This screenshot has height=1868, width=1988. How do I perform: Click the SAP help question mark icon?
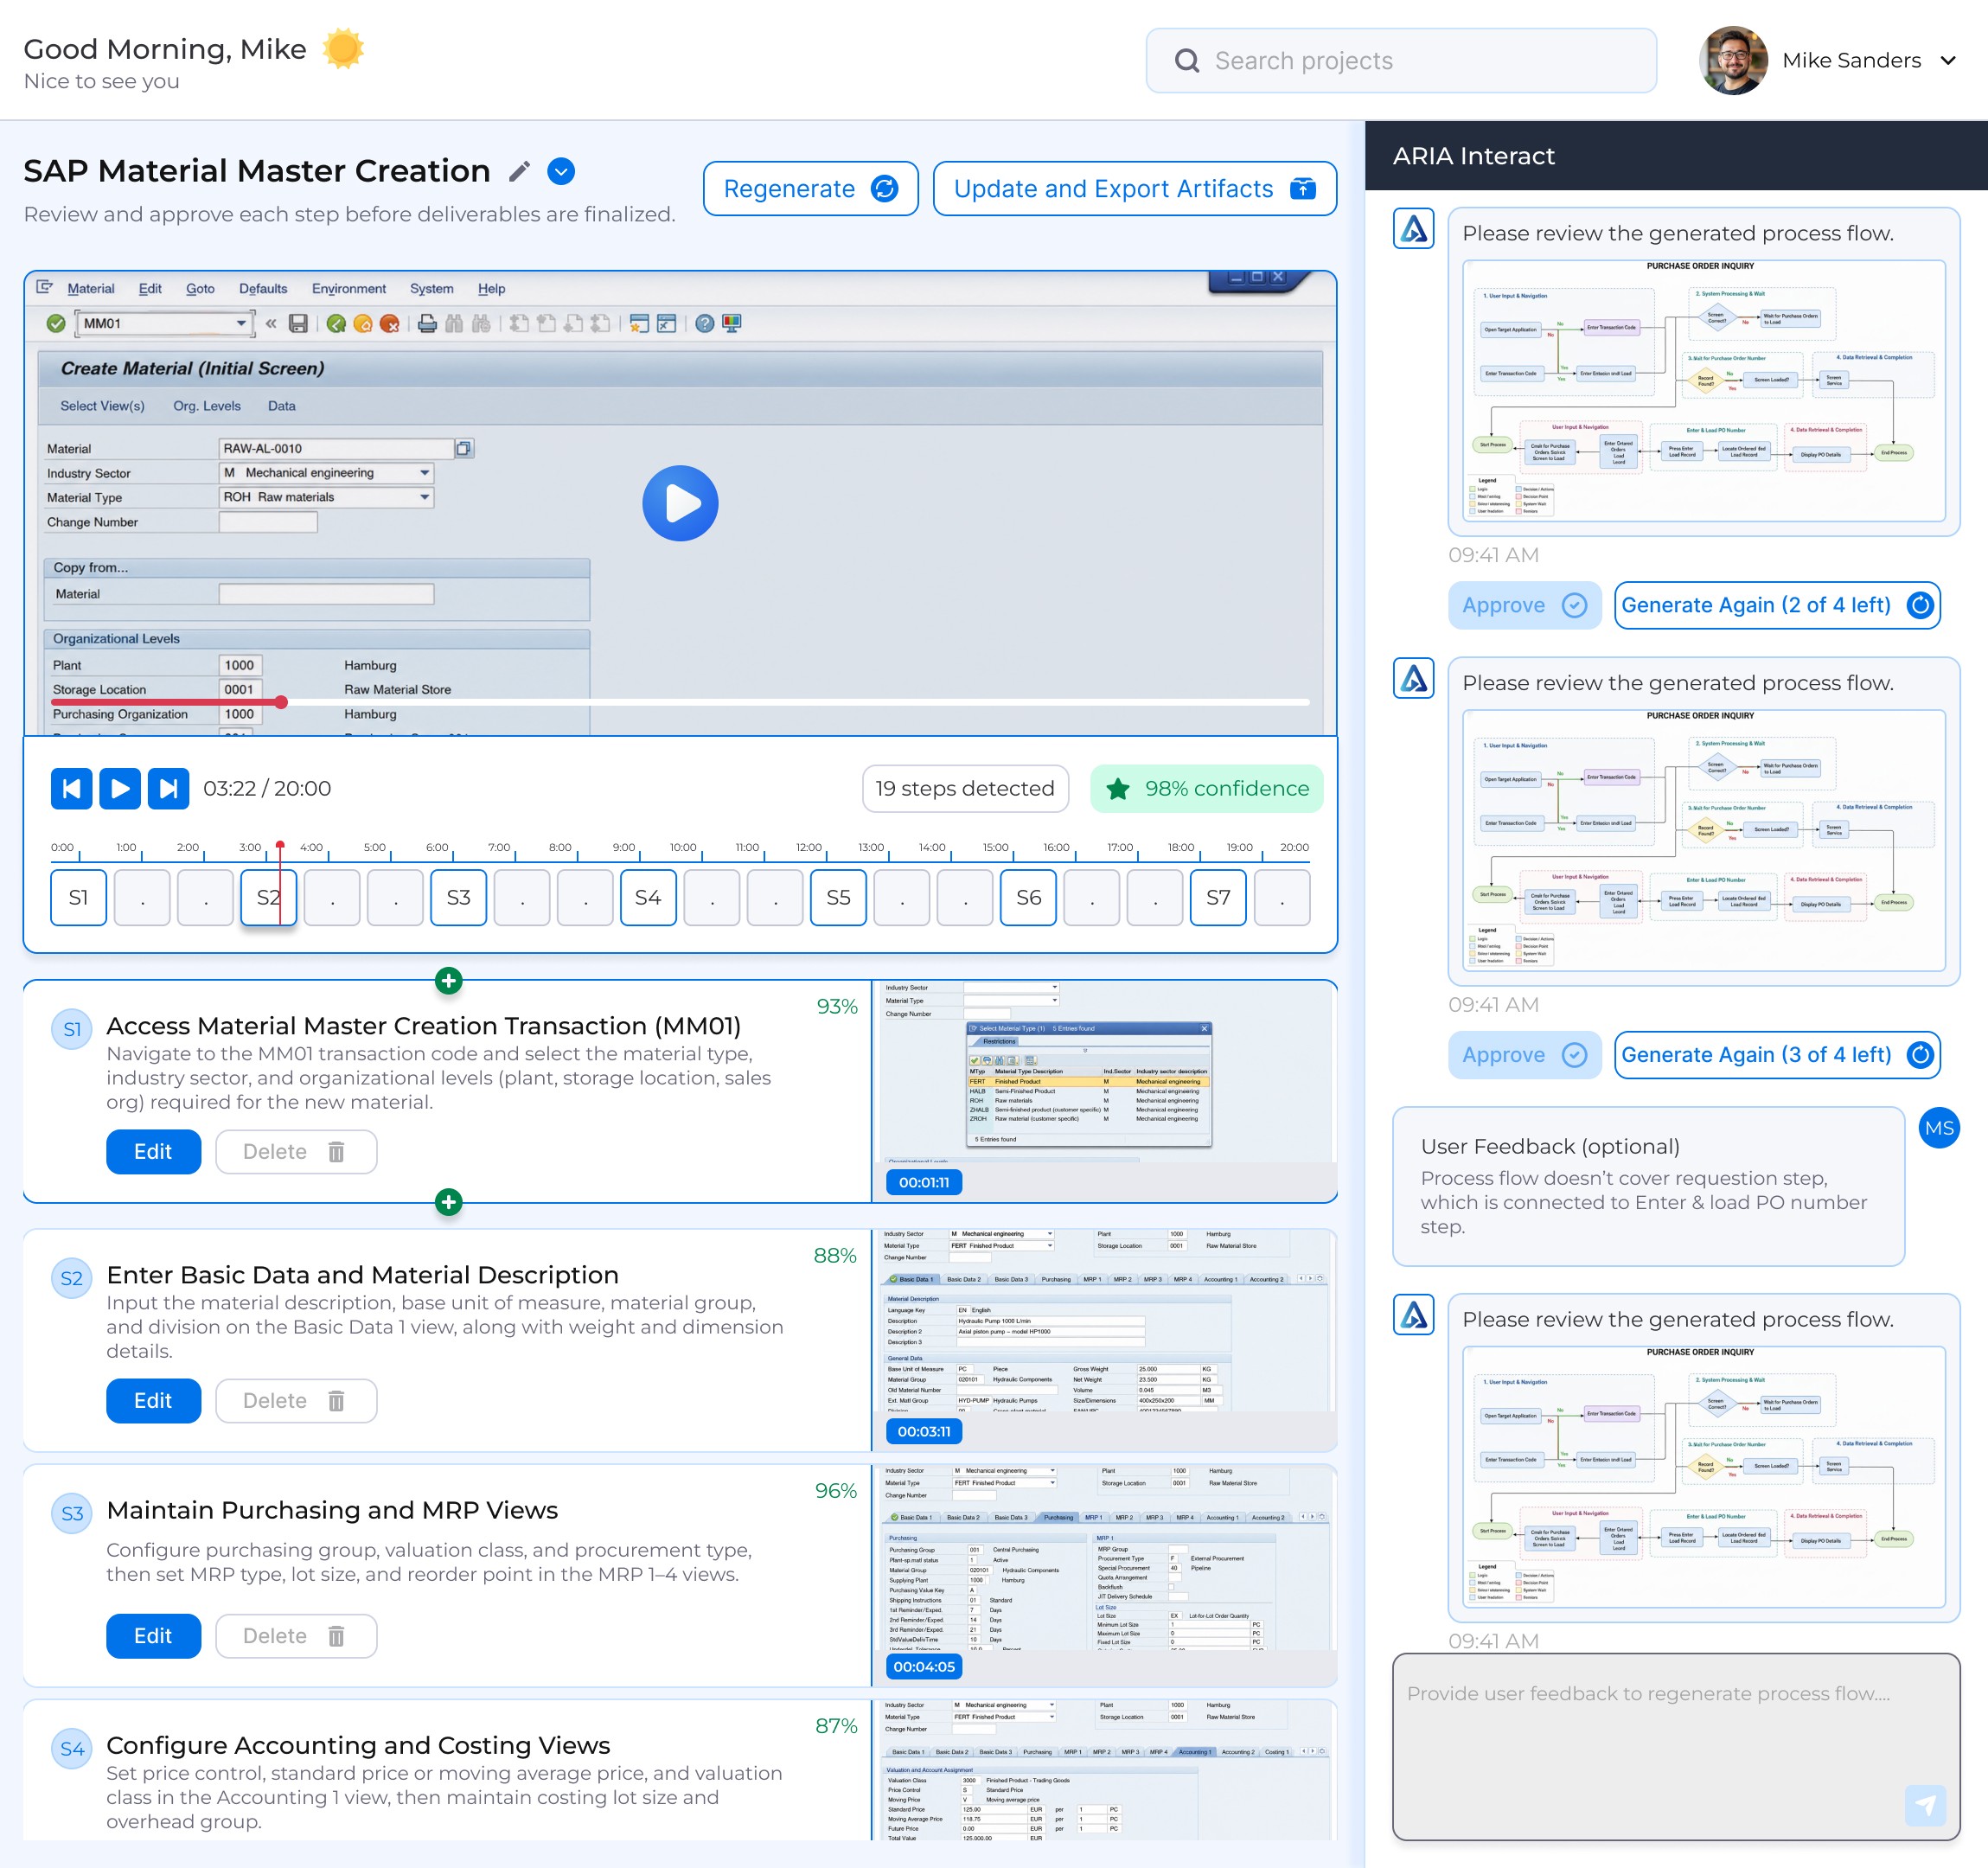[x=705, y=323]
